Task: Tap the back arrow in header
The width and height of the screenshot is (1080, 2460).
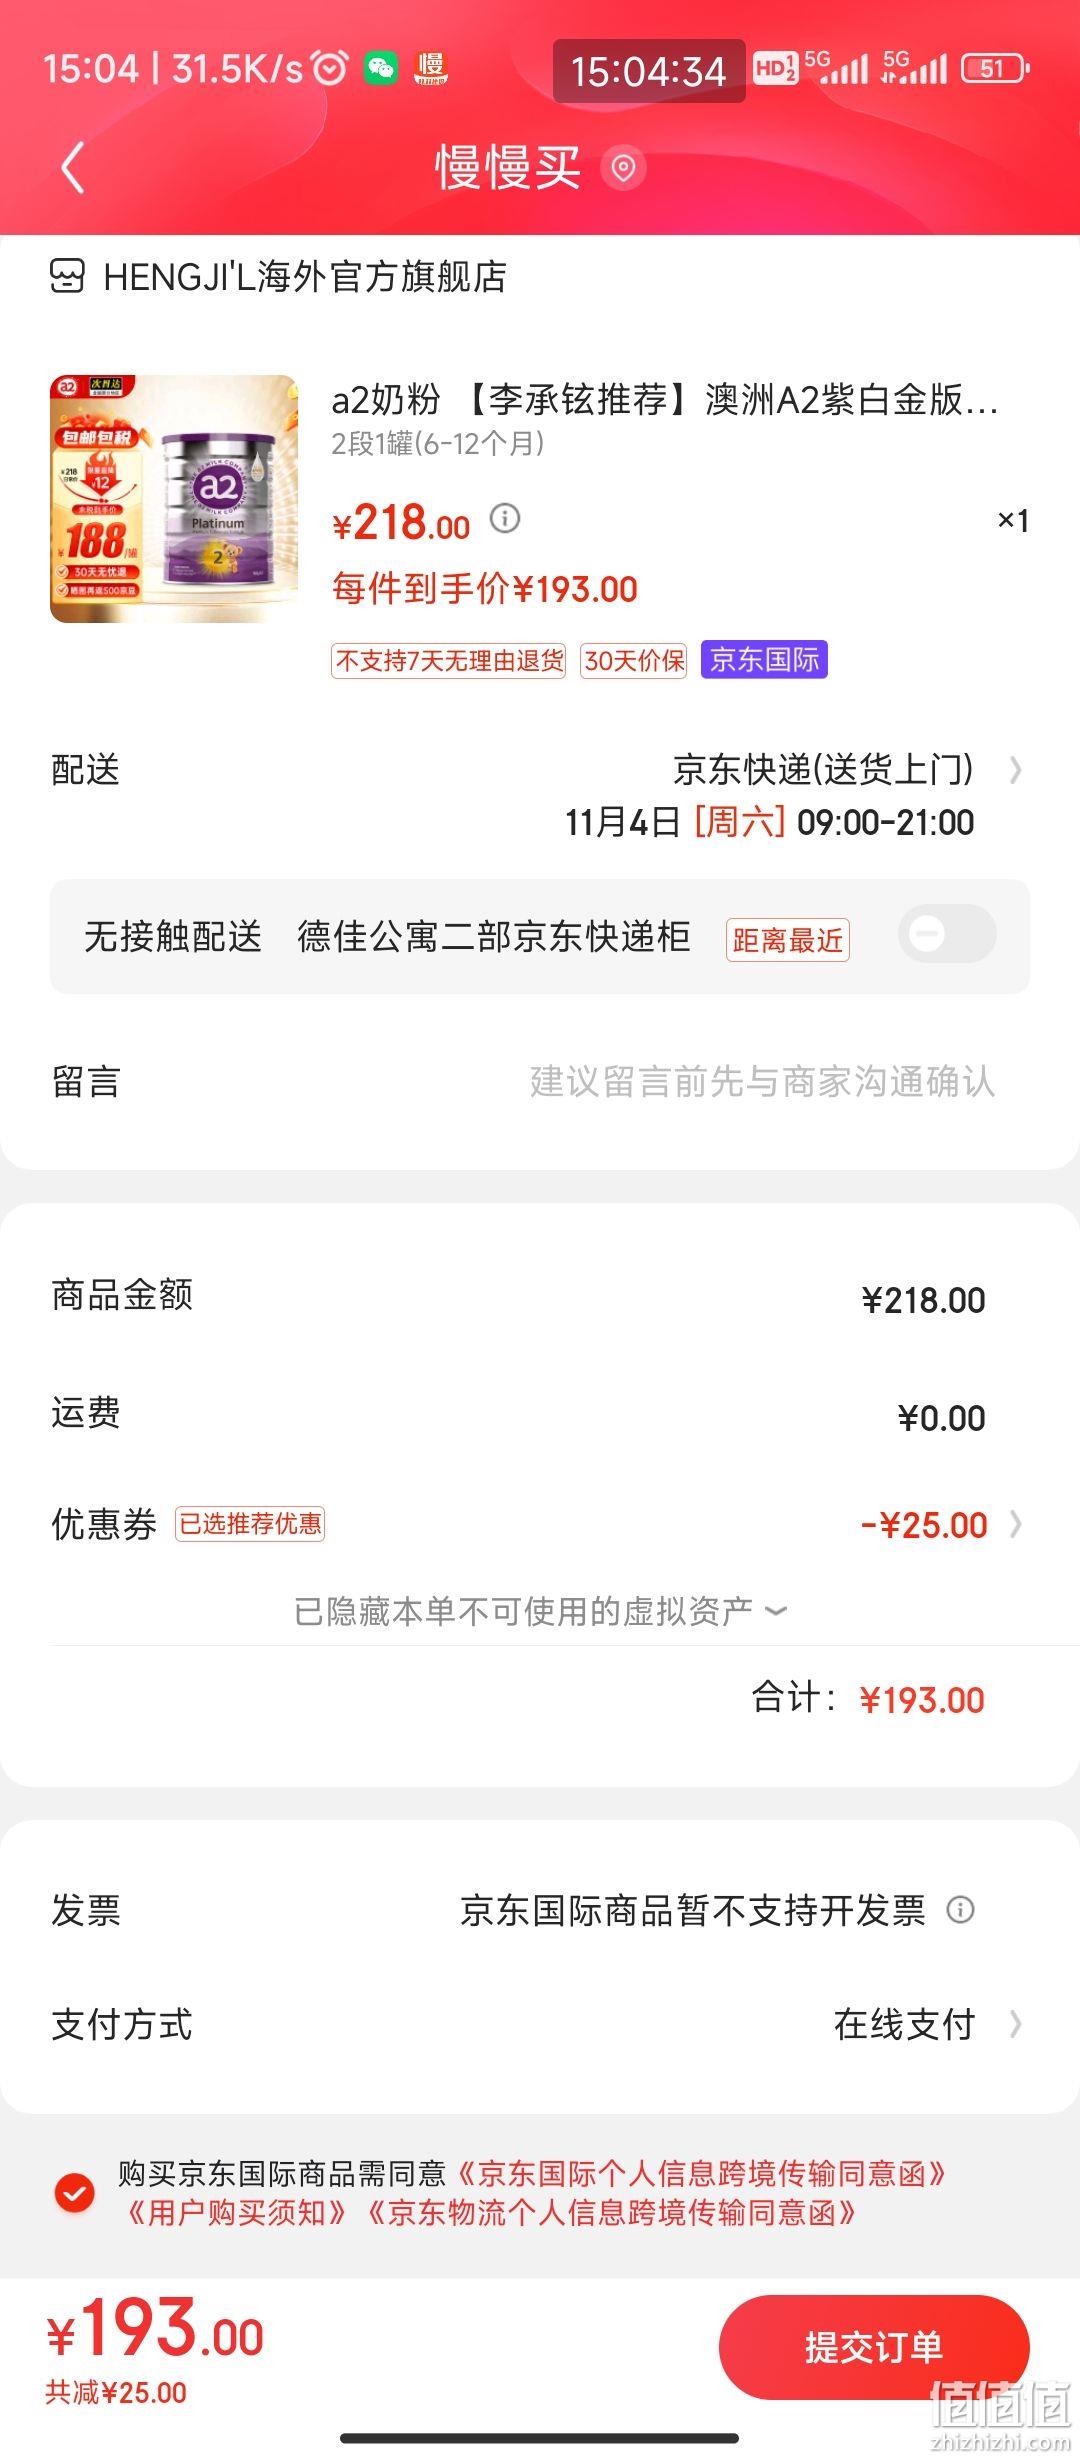Action: click(x=72, y=167)
